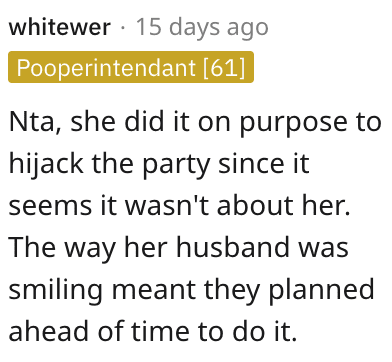The image size is (392, 362).
Task: Click the word 'planned' in the comment
Action: [321, 291]
